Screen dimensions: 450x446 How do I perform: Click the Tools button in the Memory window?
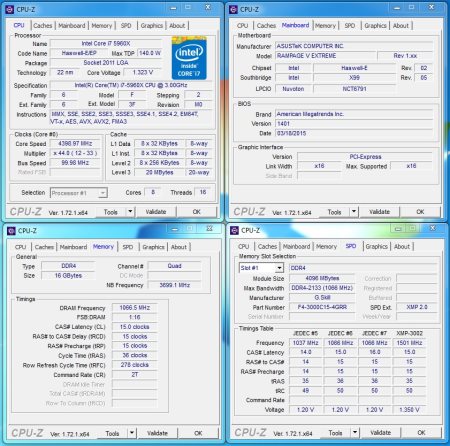(112, 433)
